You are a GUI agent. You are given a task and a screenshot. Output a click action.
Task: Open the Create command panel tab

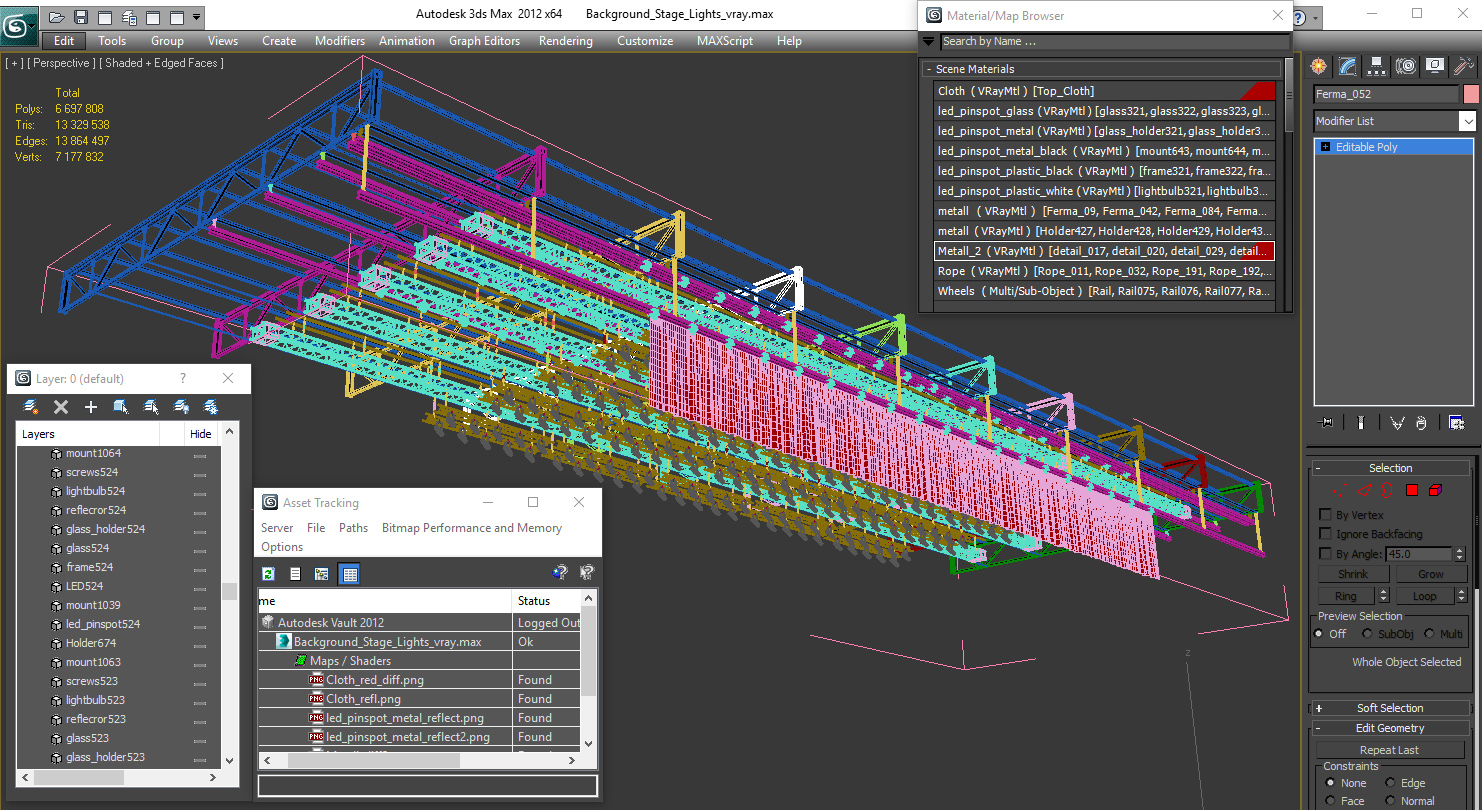click(1319, 66)
